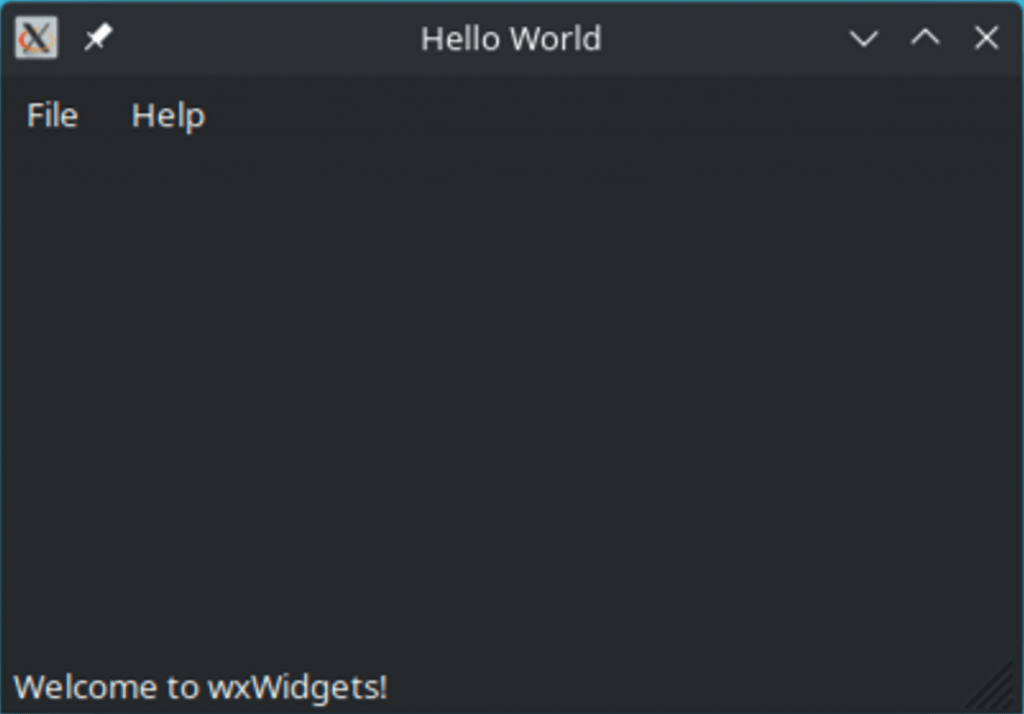Show window menu via wxWidgets logo
The width and height of the screenshot is (1024, 714).
coord(37,38)
